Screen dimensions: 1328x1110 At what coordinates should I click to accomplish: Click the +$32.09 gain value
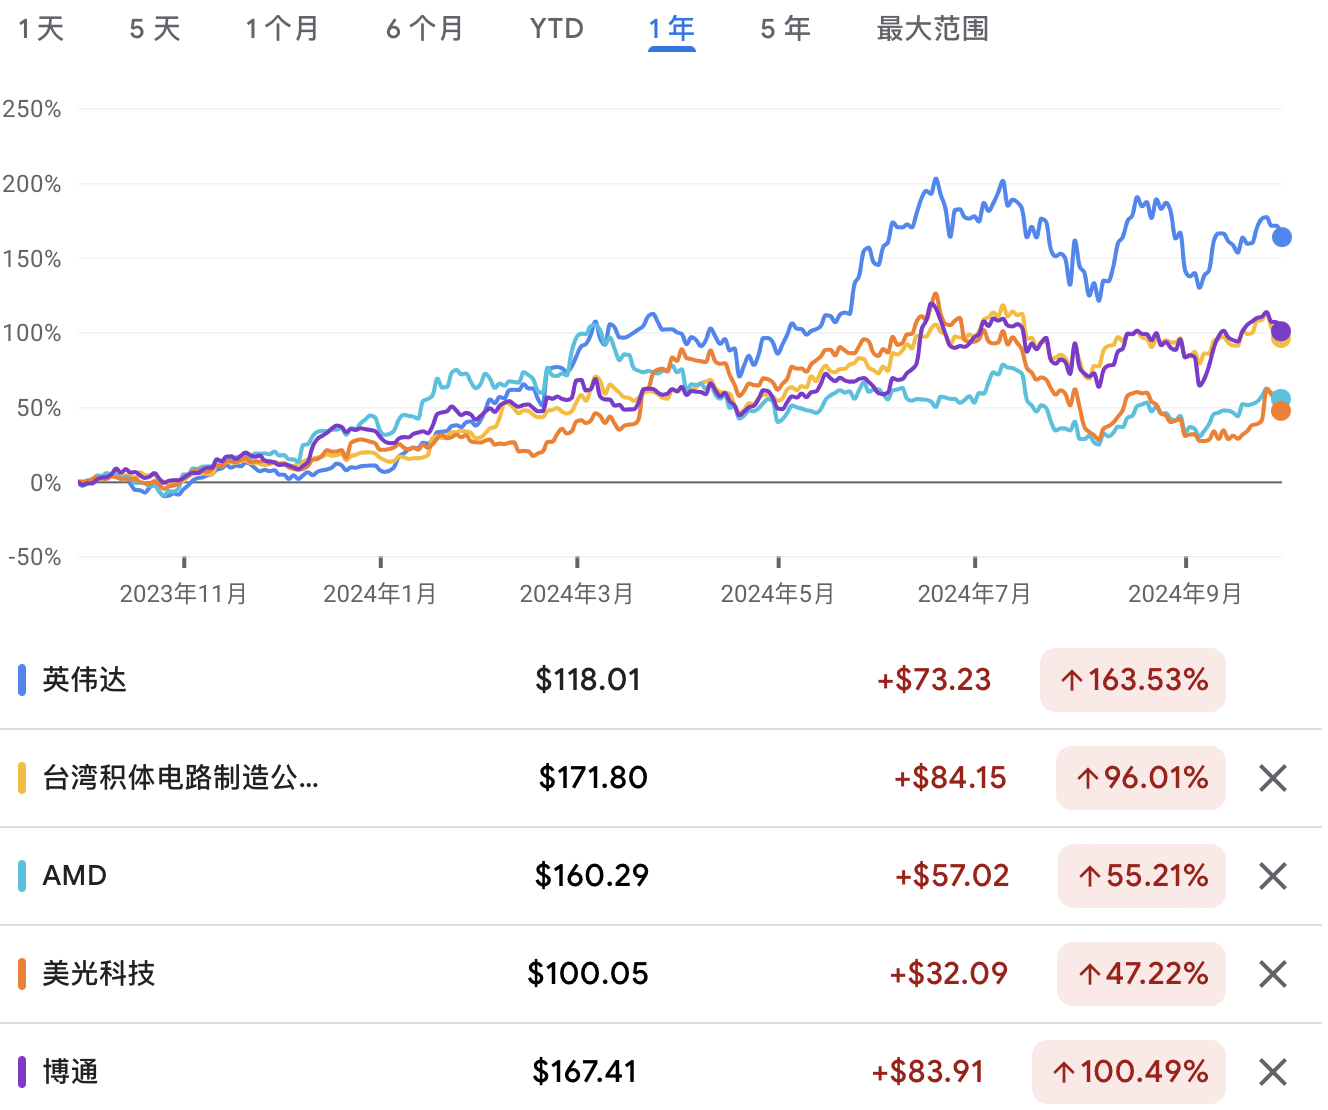pos(949,974)
